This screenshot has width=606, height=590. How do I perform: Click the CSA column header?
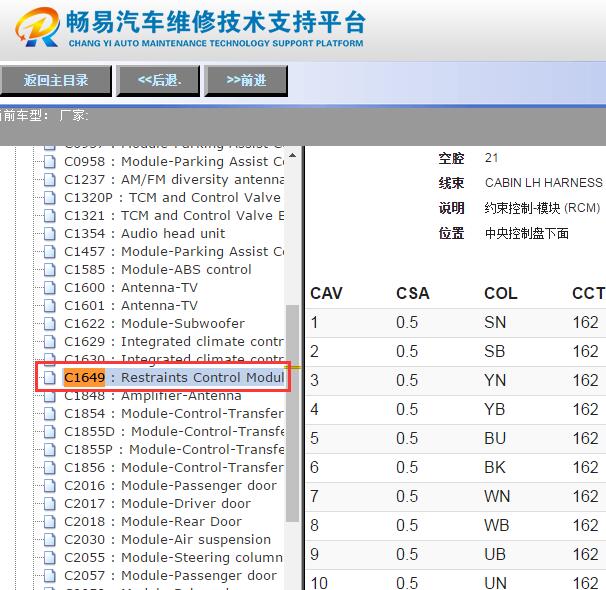click(413, 294)
